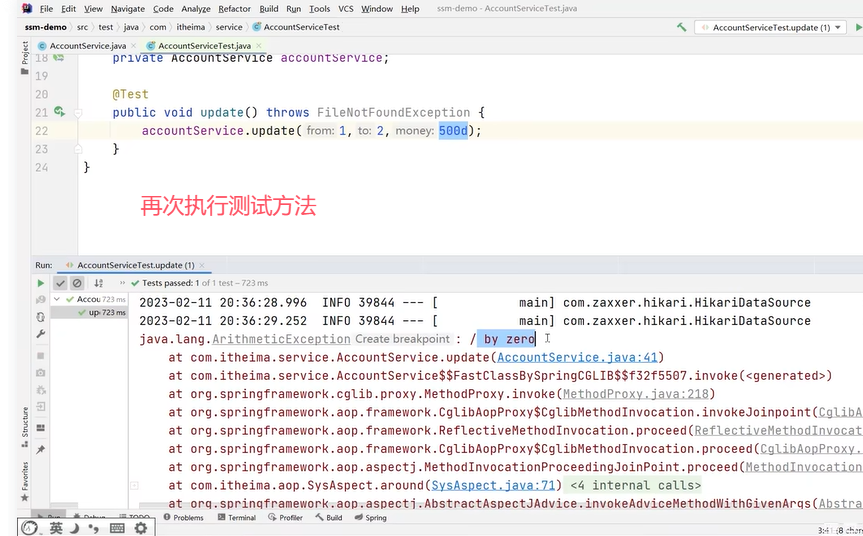Open Project side panel
Viewport: 863px width, 536px height.
(x=25, y=58)
